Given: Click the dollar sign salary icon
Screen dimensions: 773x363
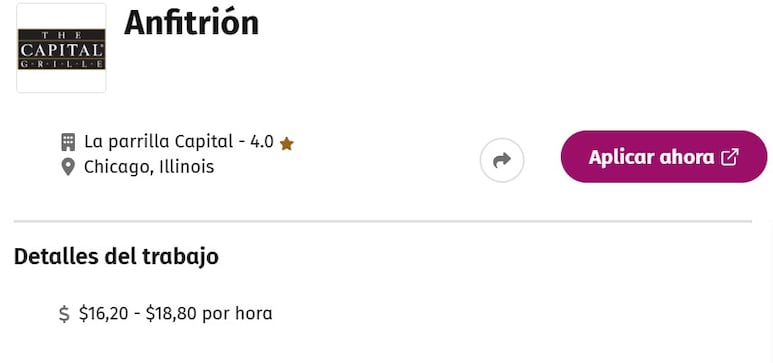Looking at the screenshot, I should pos(64,314).
